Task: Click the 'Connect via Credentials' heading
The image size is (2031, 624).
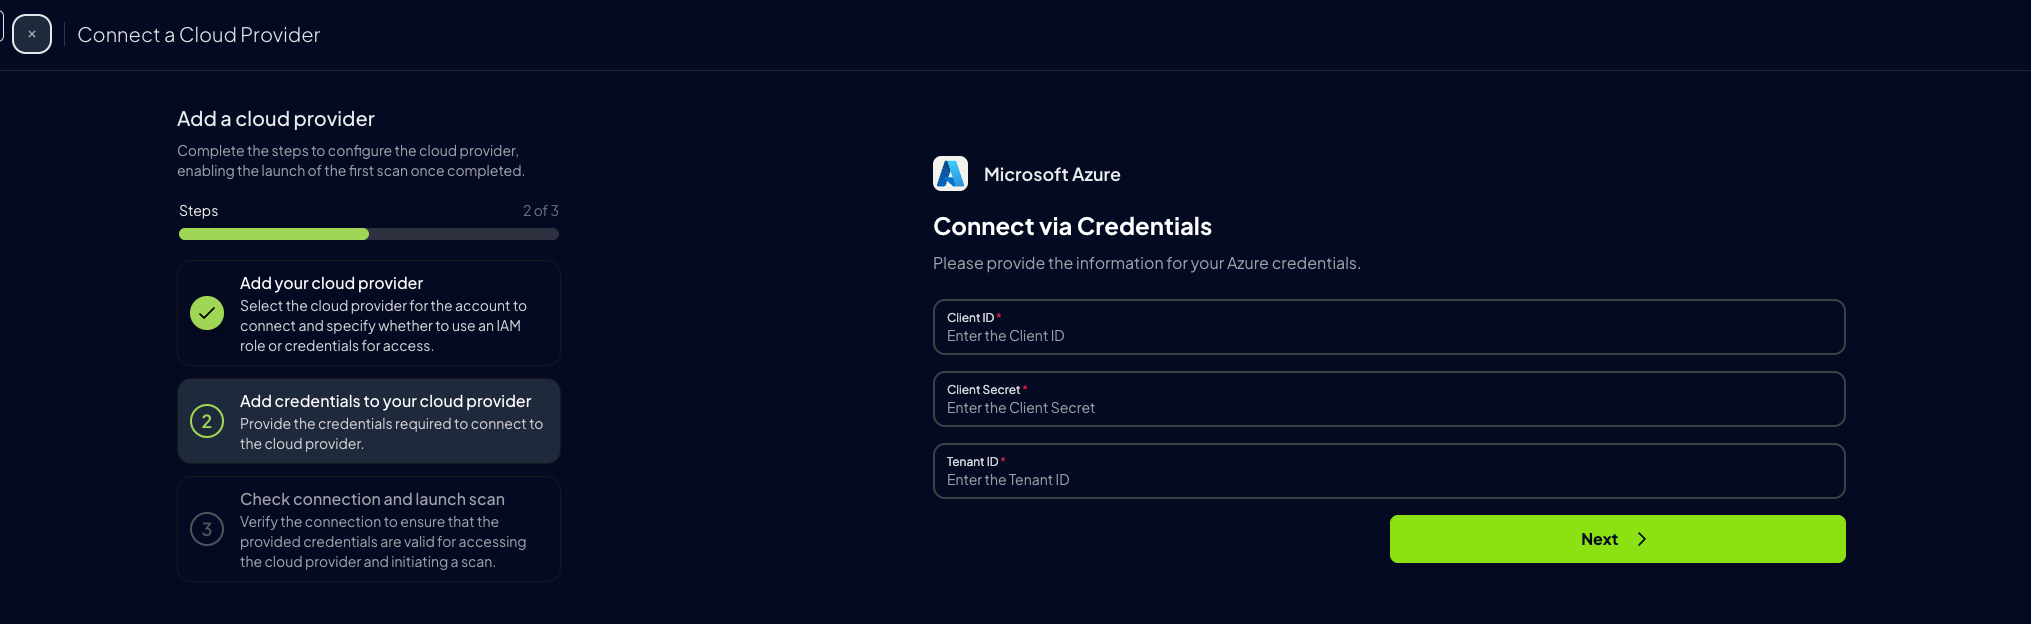Action: [1072, 227]
